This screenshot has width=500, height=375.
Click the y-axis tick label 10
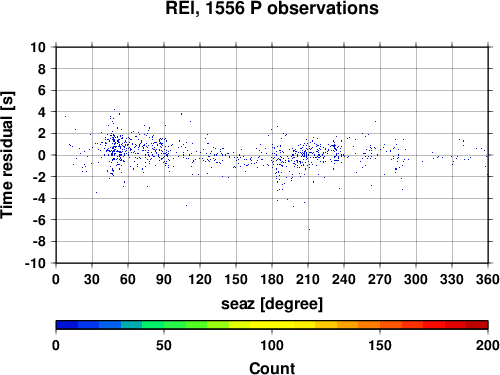point(38,47)
